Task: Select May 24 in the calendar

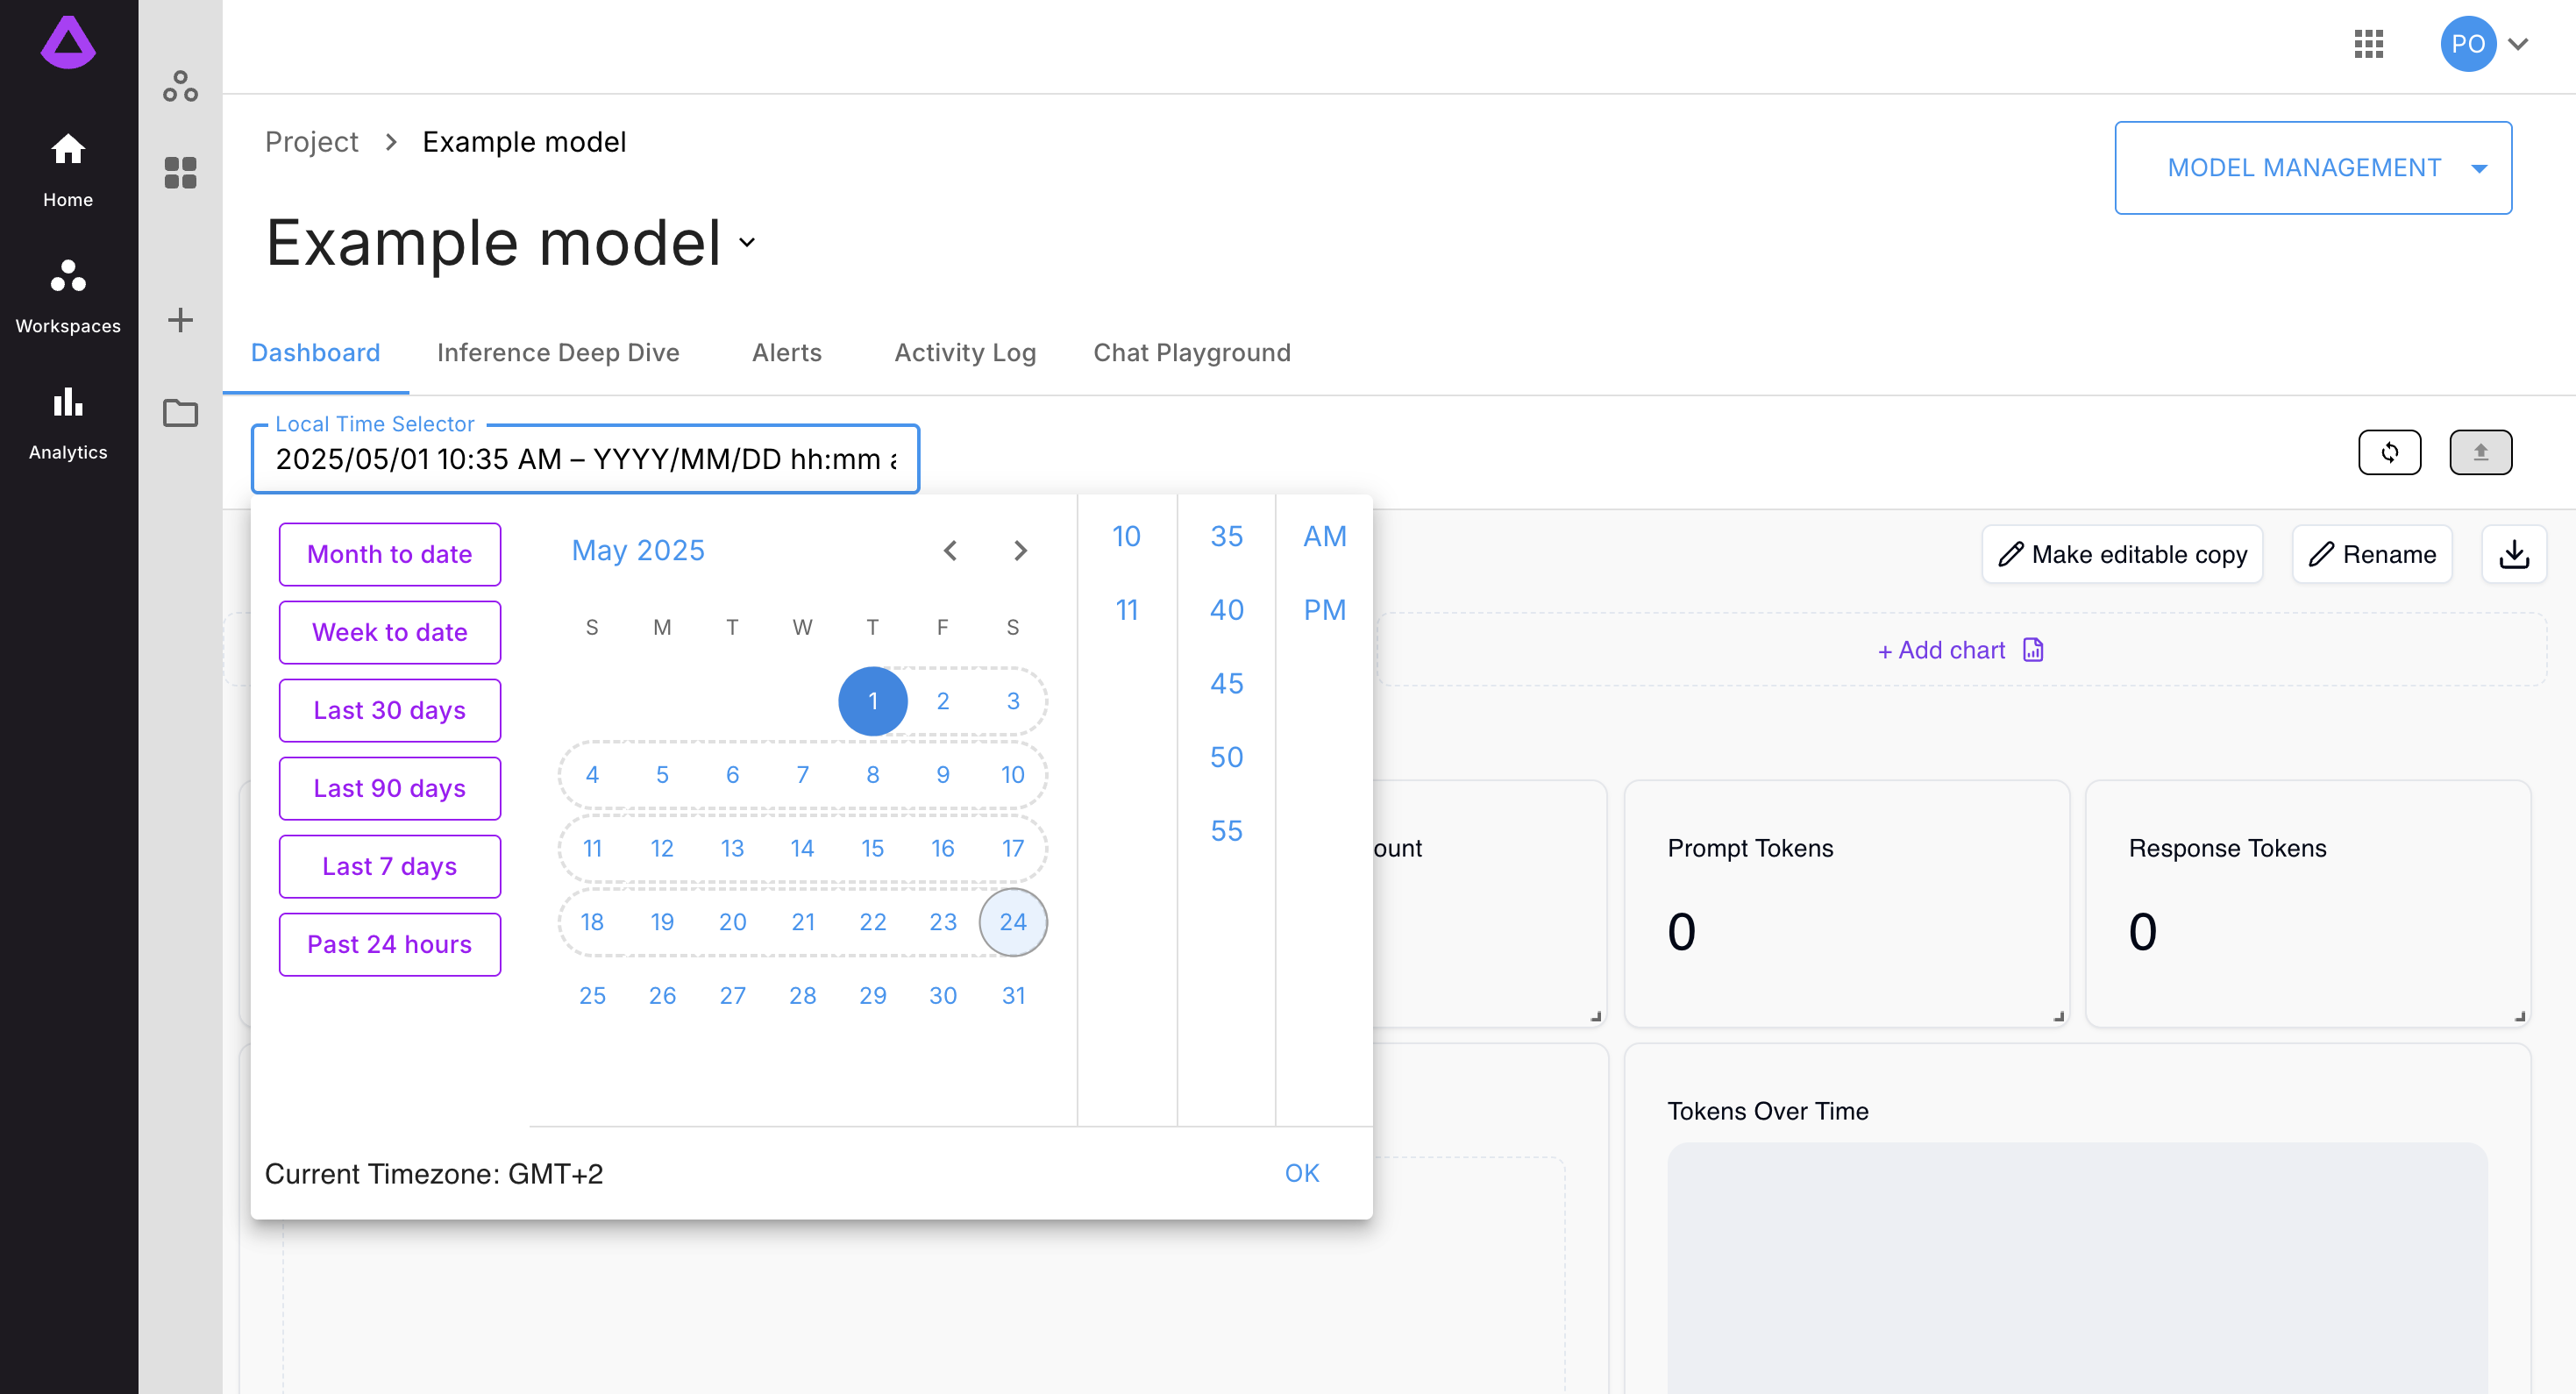Action: click(1013, 922)
